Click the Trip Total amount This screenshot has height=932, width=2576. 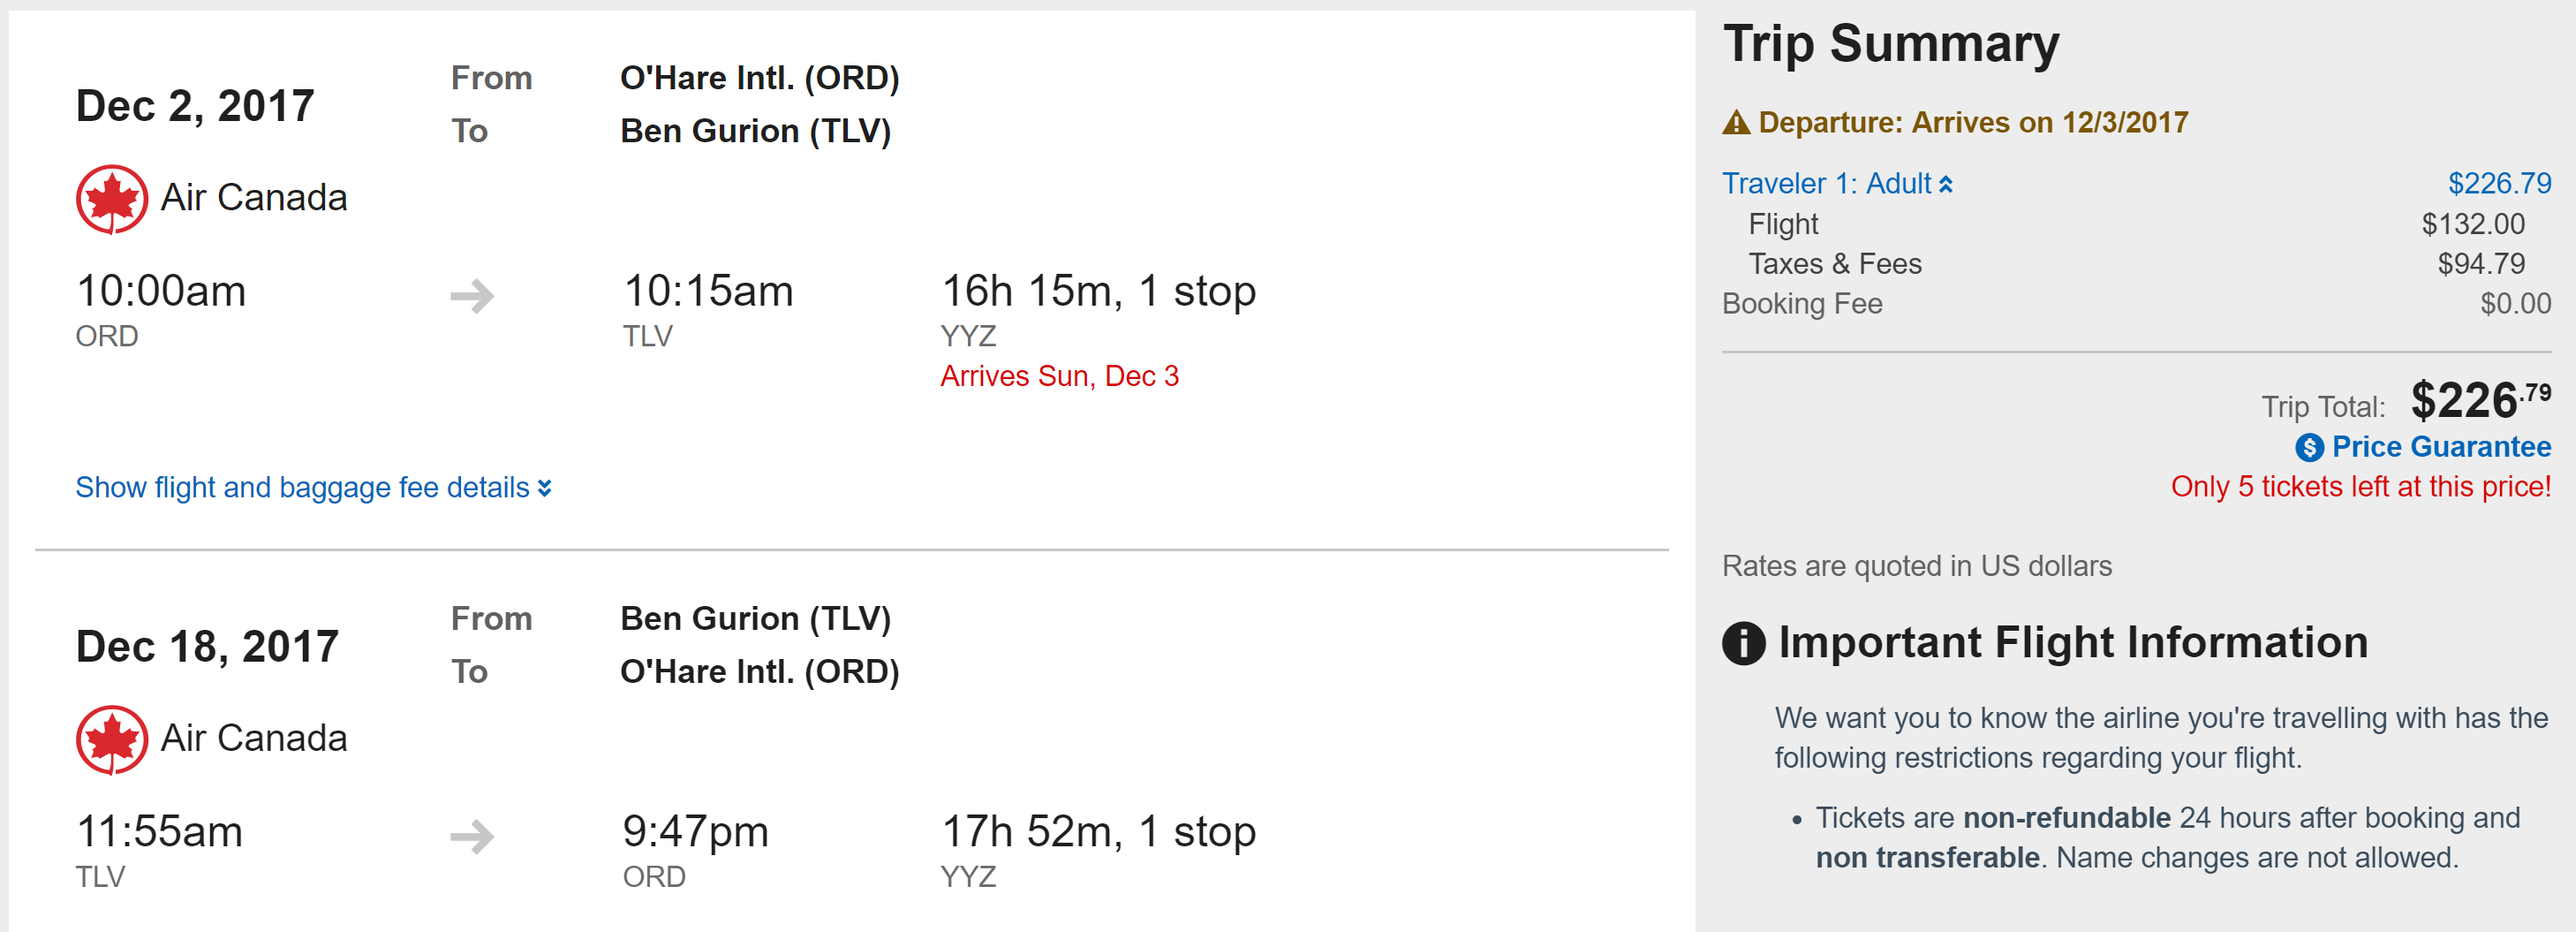[2479, 400]
